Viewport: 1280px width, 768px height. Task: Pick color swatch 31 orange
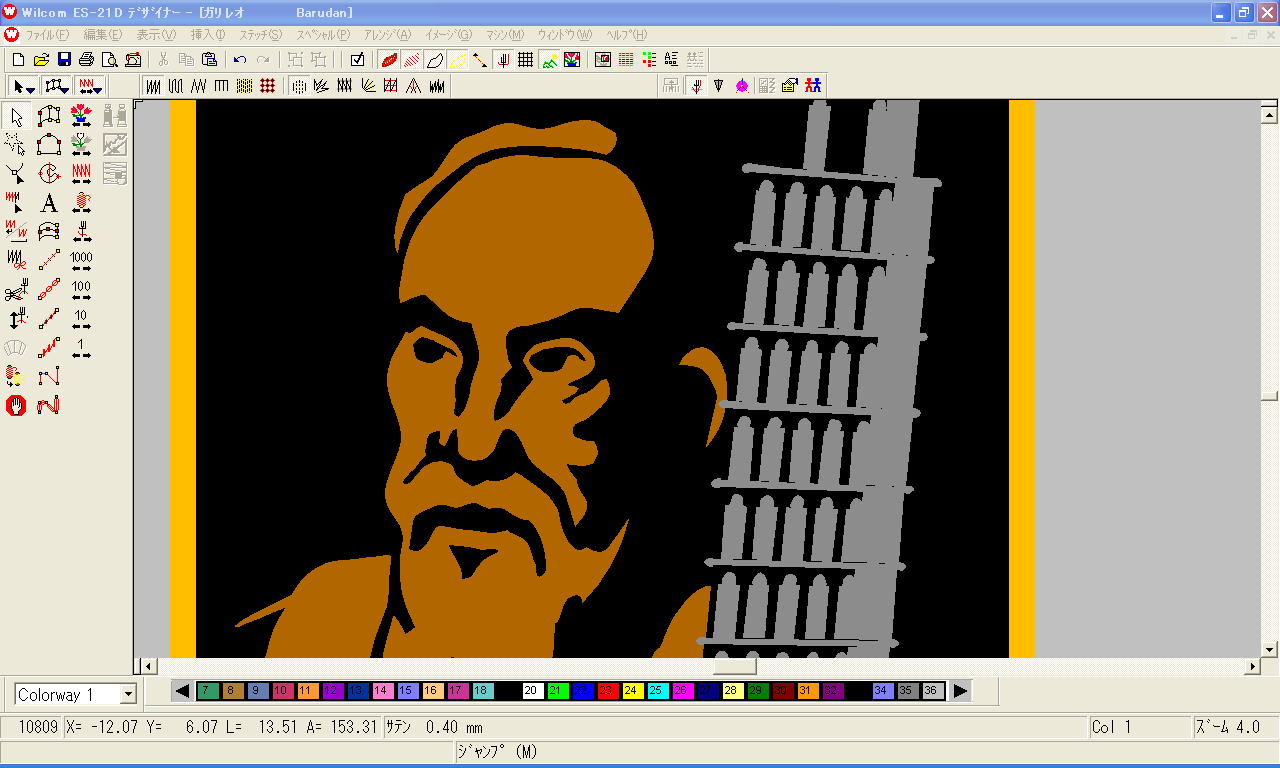(x=808, y=691)
